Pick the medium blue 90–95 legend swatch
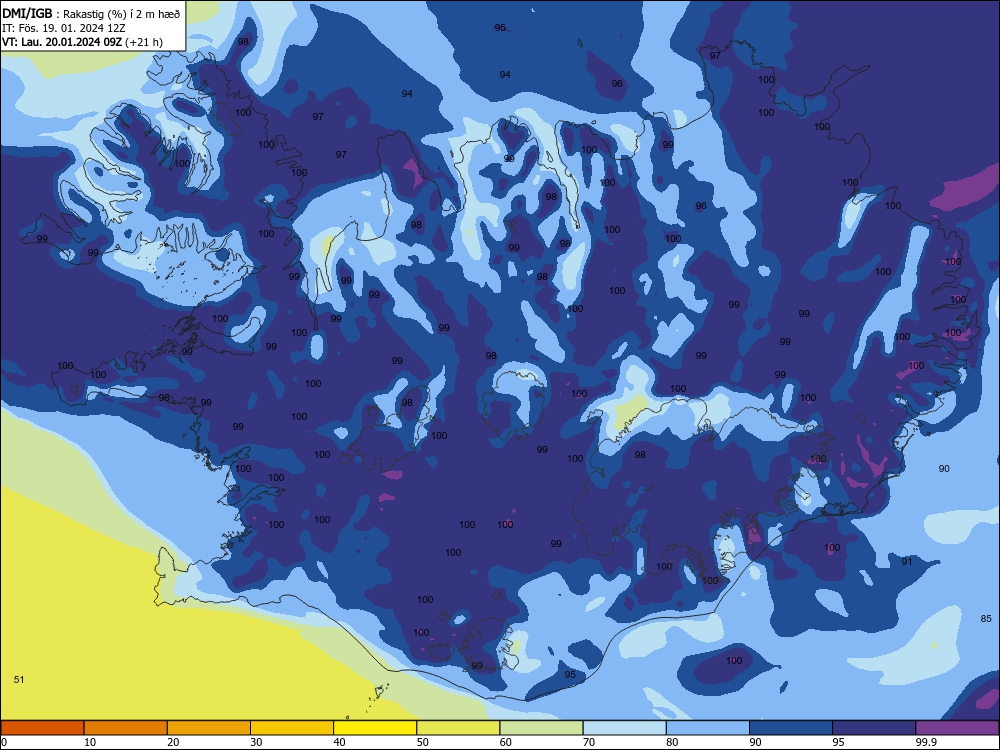This screenshot has width=1000, height=750. pos(791,727)
